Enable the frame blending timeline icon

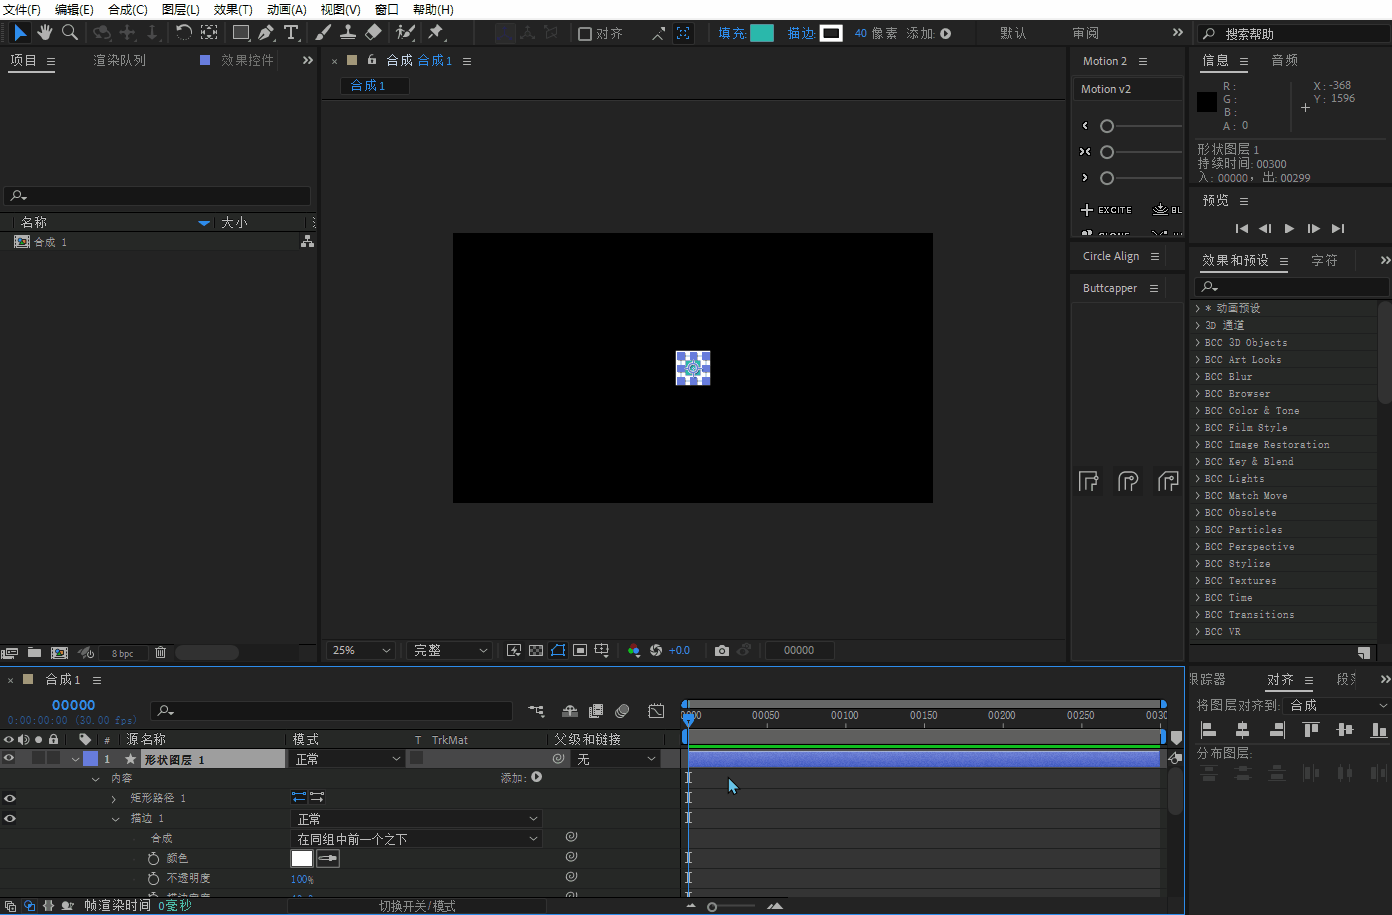click(x=596, y=711)
